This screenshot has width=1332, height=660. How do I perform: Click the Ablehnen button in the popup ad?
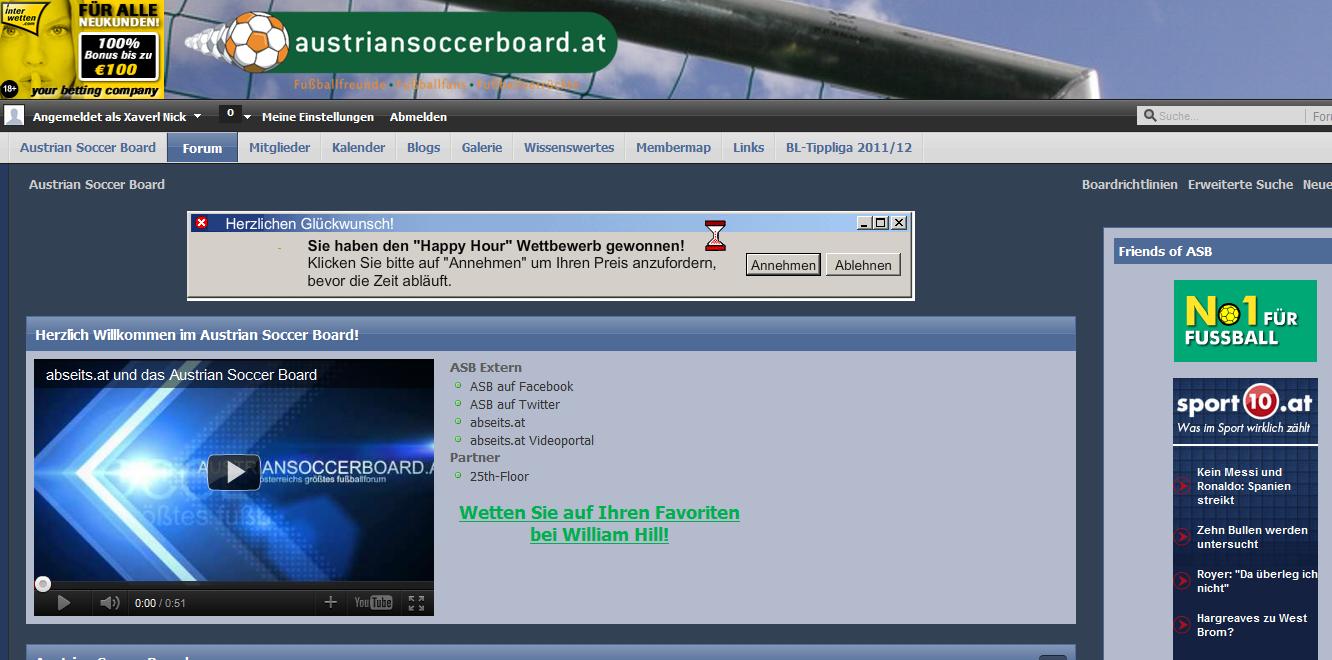coord(863,265)
